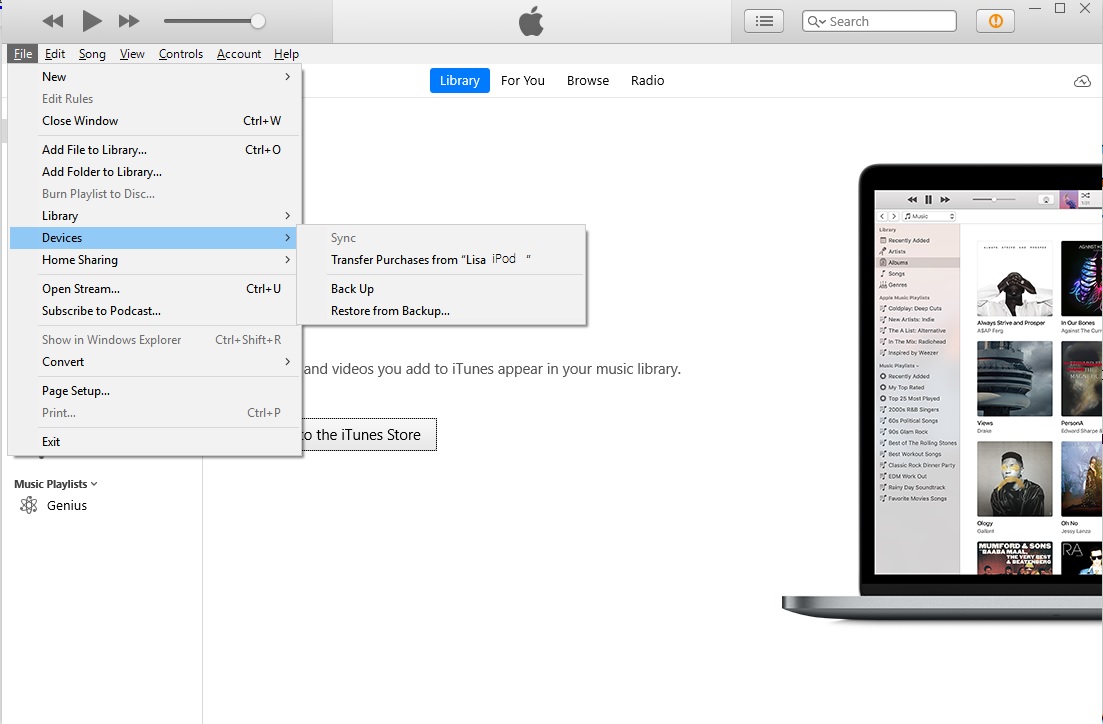Viewport: 1103px width, 724px height.
Task: Click the search magnifier dropdown icon
Action: [817, 21]
